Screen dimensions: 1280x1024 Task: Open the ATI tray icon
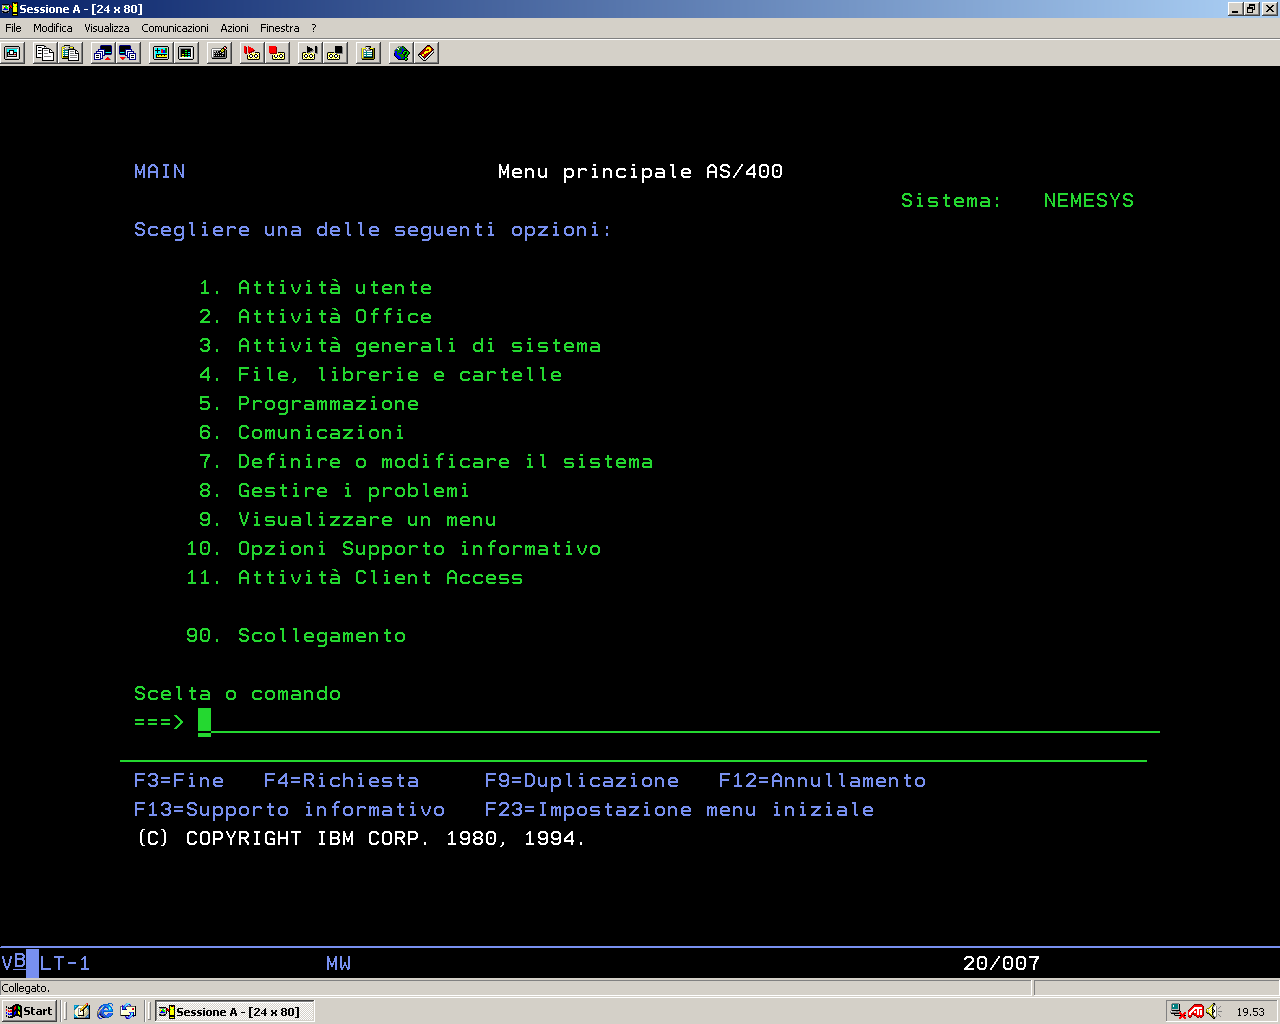pyautogui.click(x=1196, y=1011)
